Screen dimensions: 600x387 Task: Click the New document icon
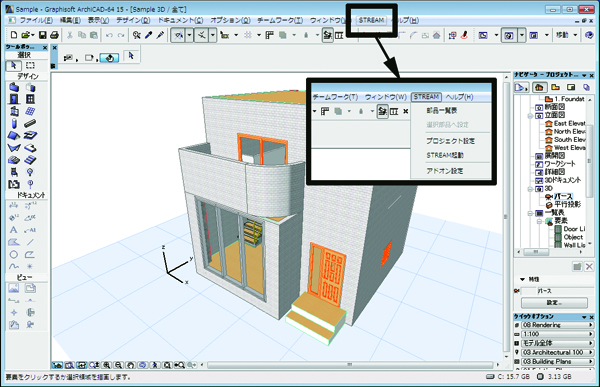(x=14, y=35)
